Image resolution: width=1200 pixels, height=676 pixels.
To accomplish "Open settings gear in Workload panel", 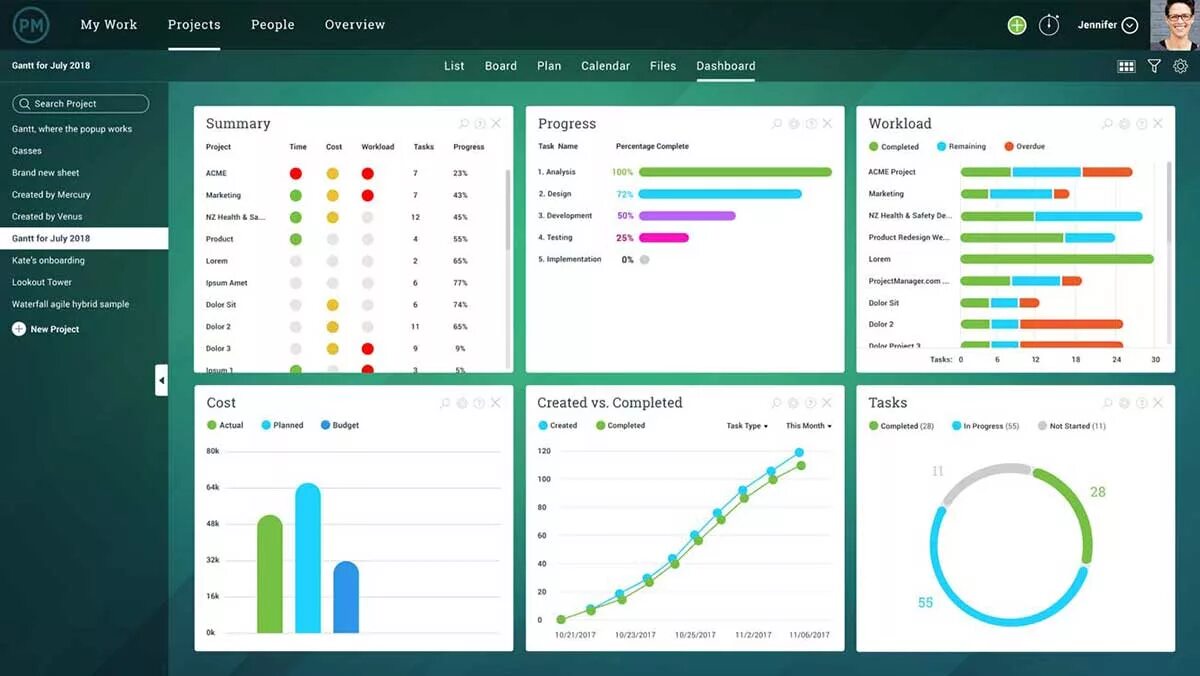I will pyautogui.click(x=1124, y=124).
